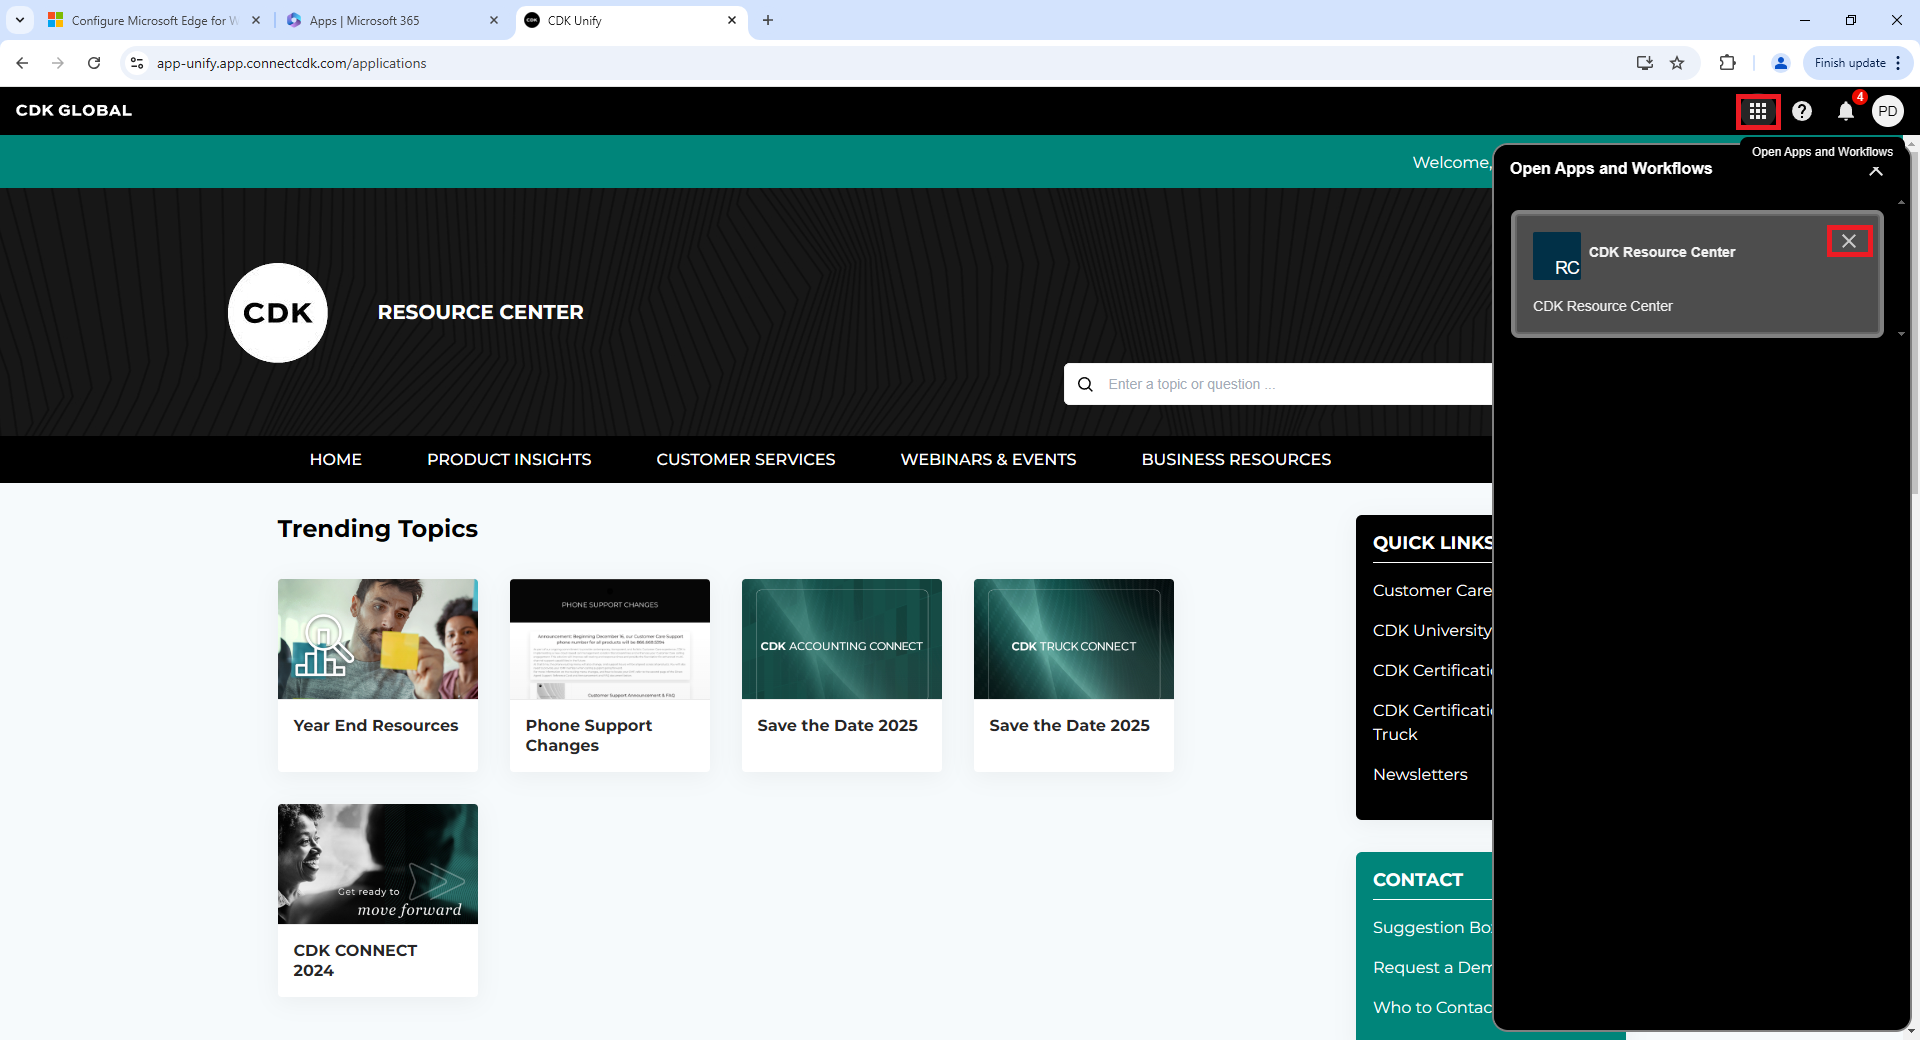Click the Finish update button
Viewport: 1920px width, 1040px height.
click(x=1850, y=63)
